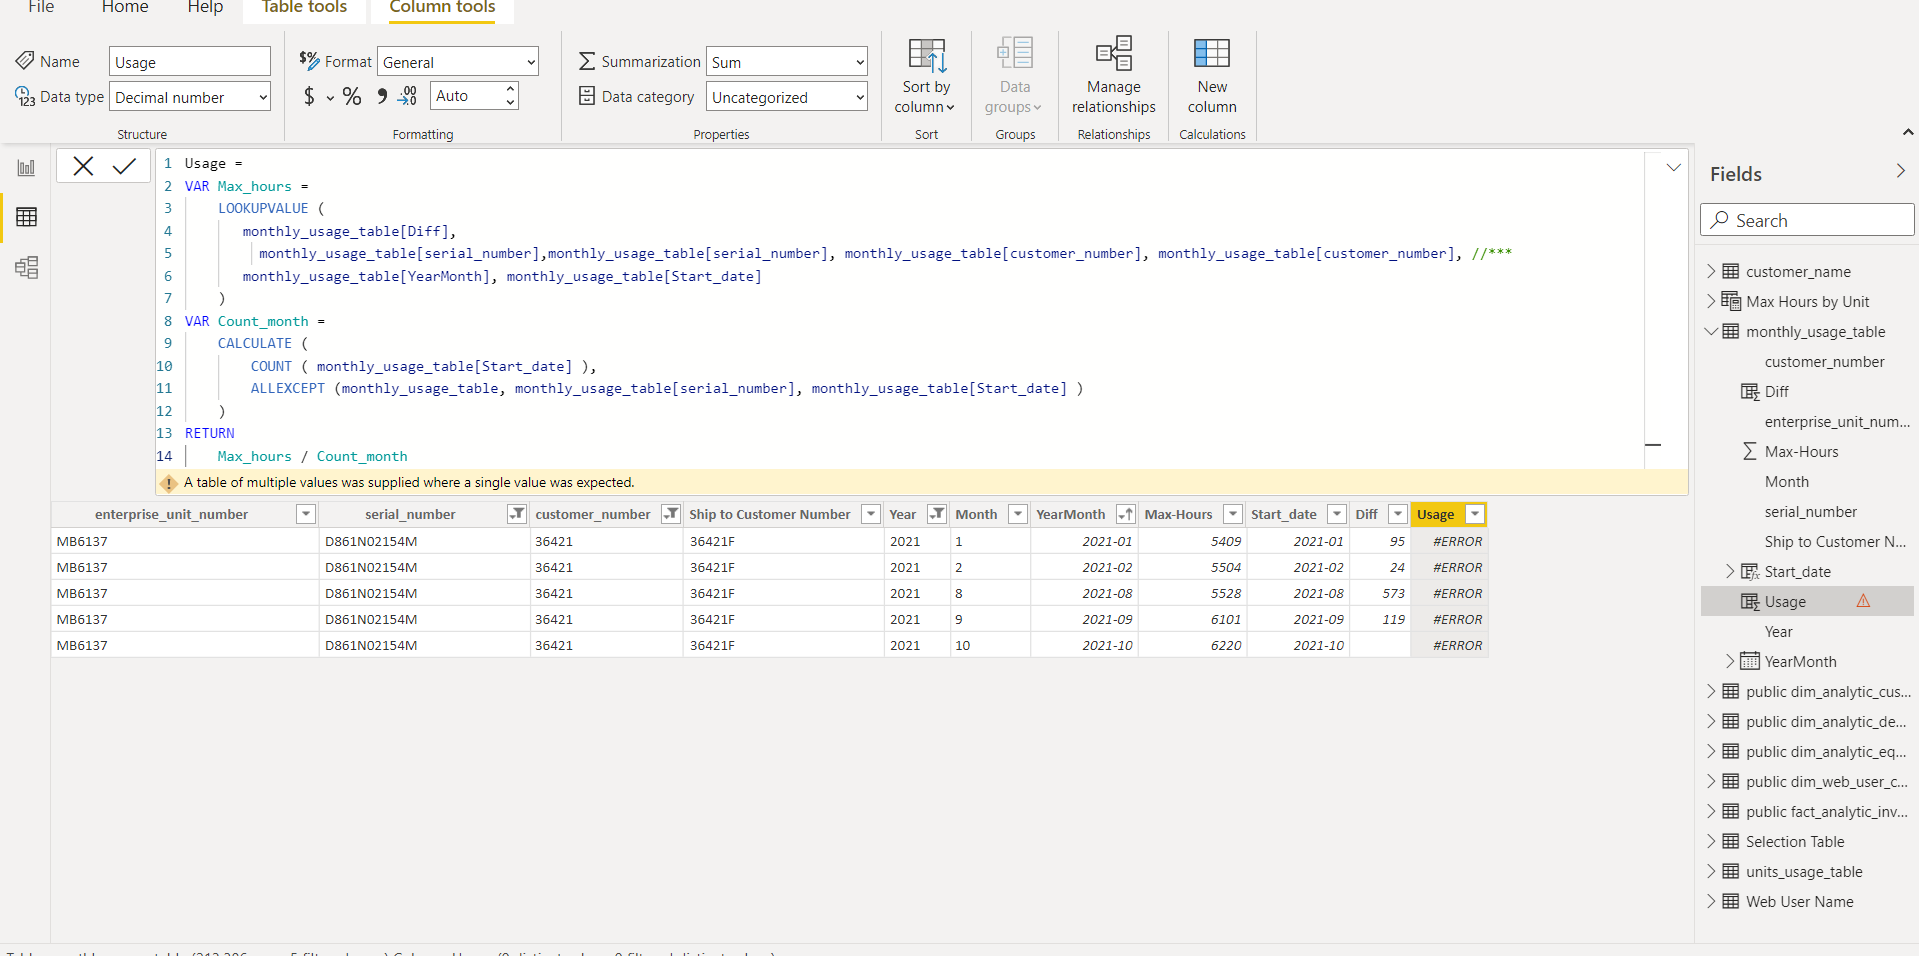The width and height of the screenshot is (1919, 956).
Task: Select the Max-Hours measure field
Action: (x=1801, y=451)
